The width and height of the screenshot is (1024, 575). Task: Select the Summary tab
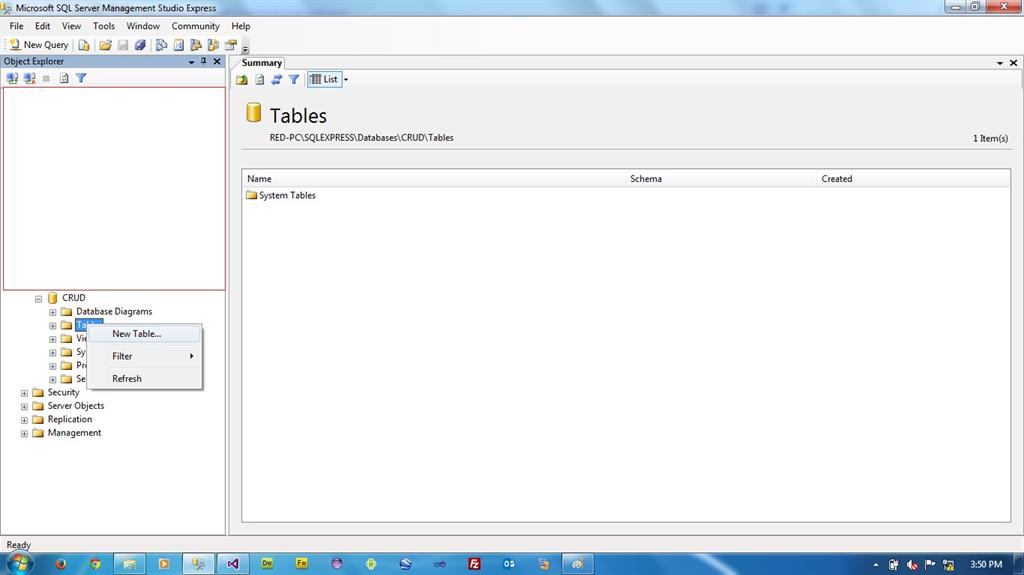pyautogui.click(x=261, y=63)
